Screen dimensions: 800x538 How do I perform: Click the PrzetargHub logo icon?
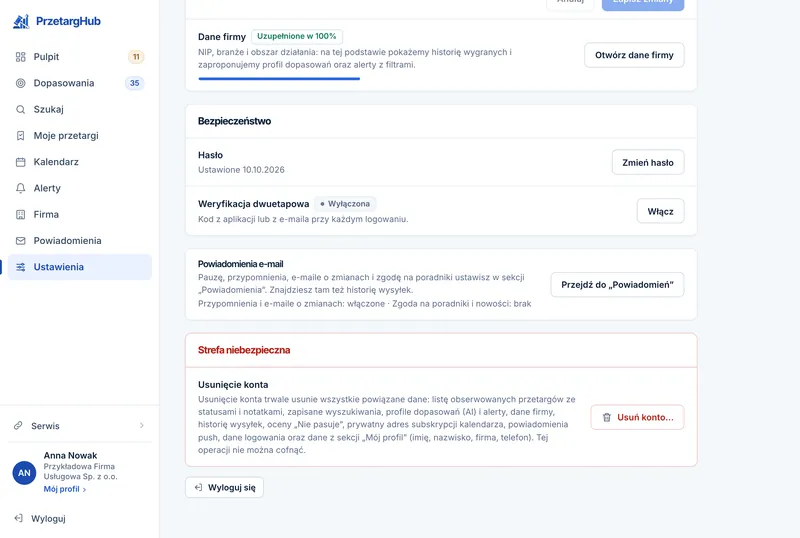pyautogui.click(x=21, y=21)
